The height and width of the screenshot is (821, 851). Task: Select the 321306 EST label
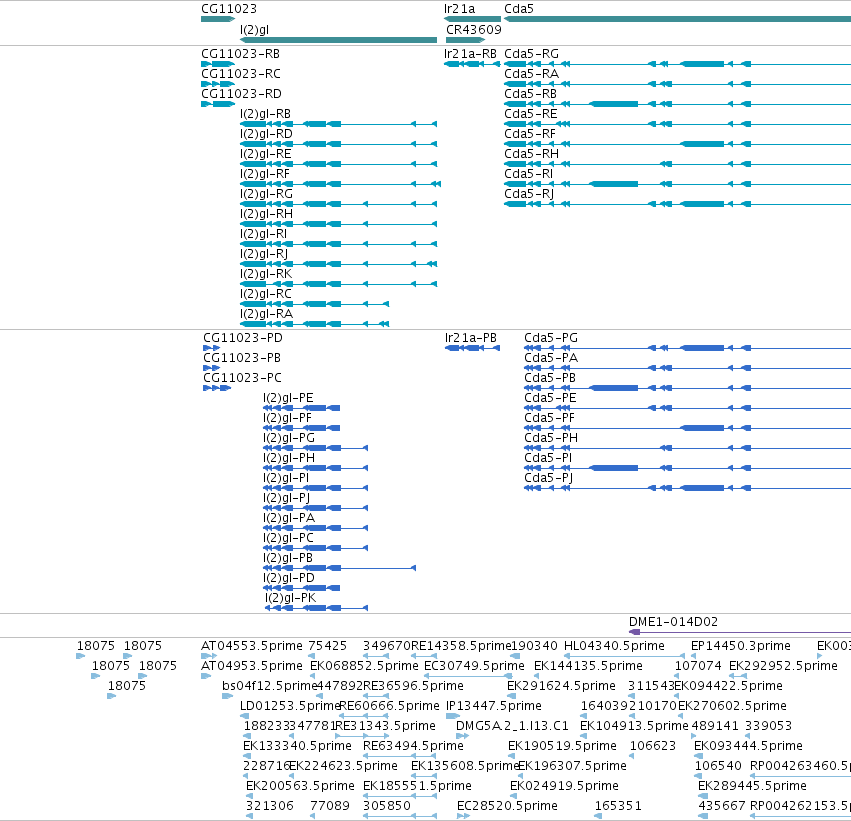tap(270, 806)
